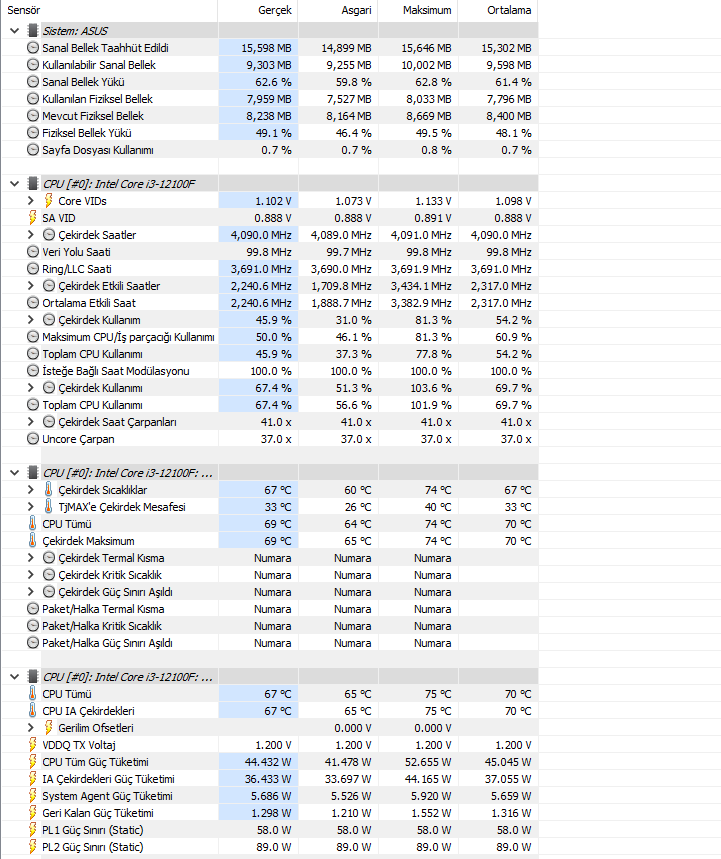Click the clock icon next to Ortalama Etkili Saat
Image resolution: width=721 pixels, height=859 pixels.
pos(33,302)
